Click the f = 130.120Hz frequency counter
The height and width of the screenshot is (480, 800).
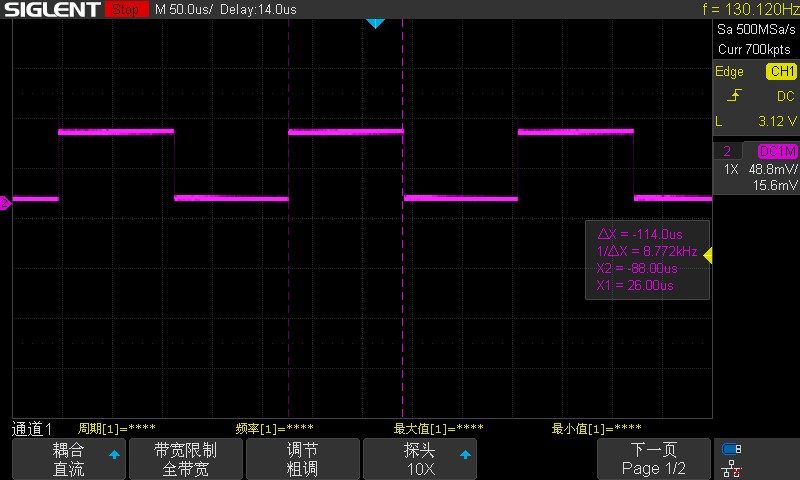tap(751, 9)
